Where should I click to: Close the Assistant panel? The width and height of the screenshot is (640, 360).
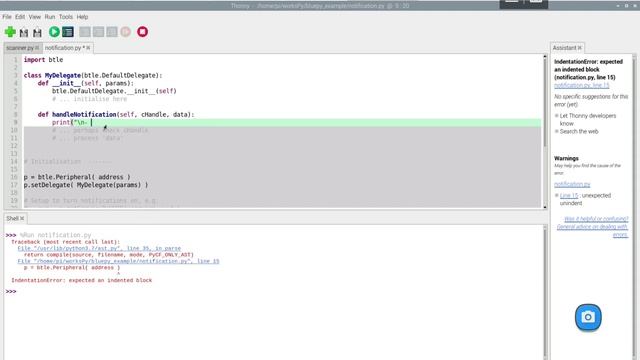[580, 48]
